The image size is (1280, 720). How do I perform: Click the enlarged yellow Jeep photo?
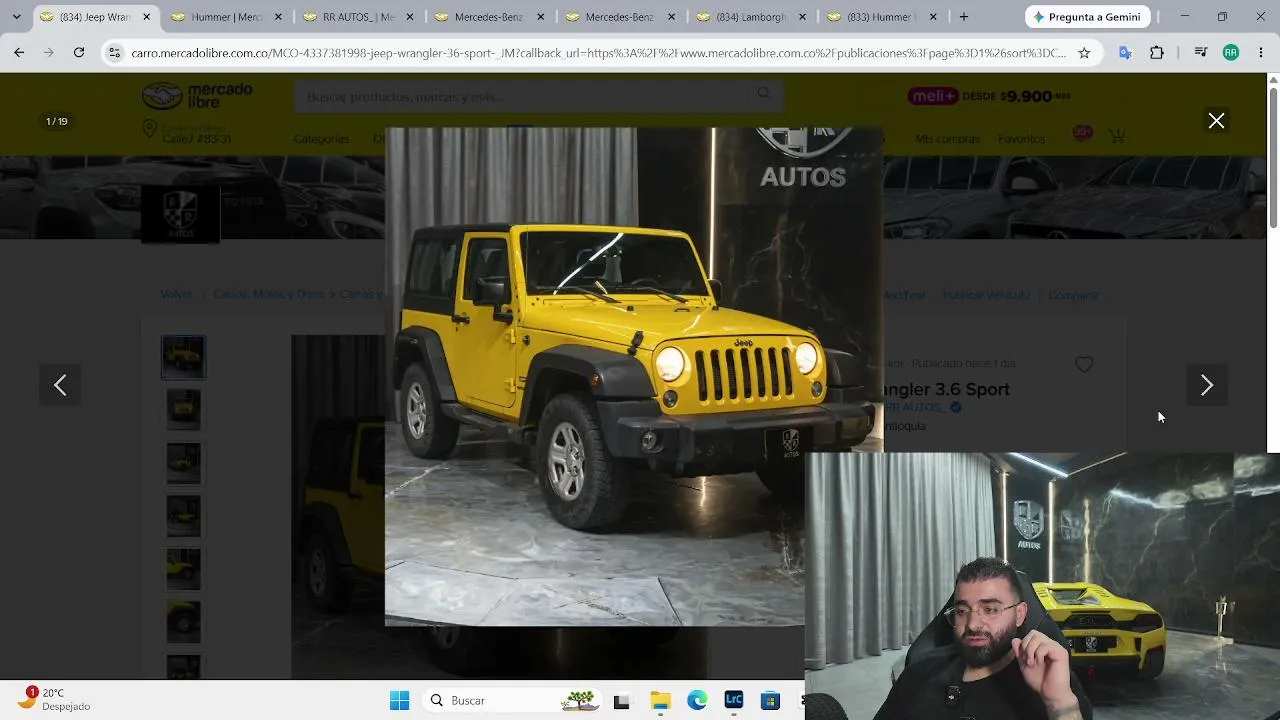point(634,376)
